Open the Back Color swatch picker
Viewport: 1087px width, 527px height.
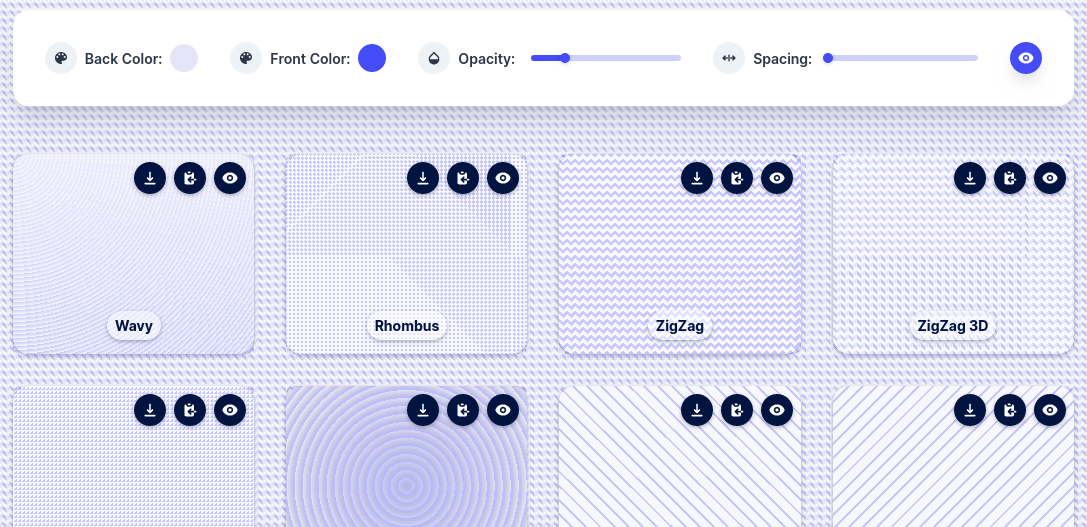tap(184, 58)
